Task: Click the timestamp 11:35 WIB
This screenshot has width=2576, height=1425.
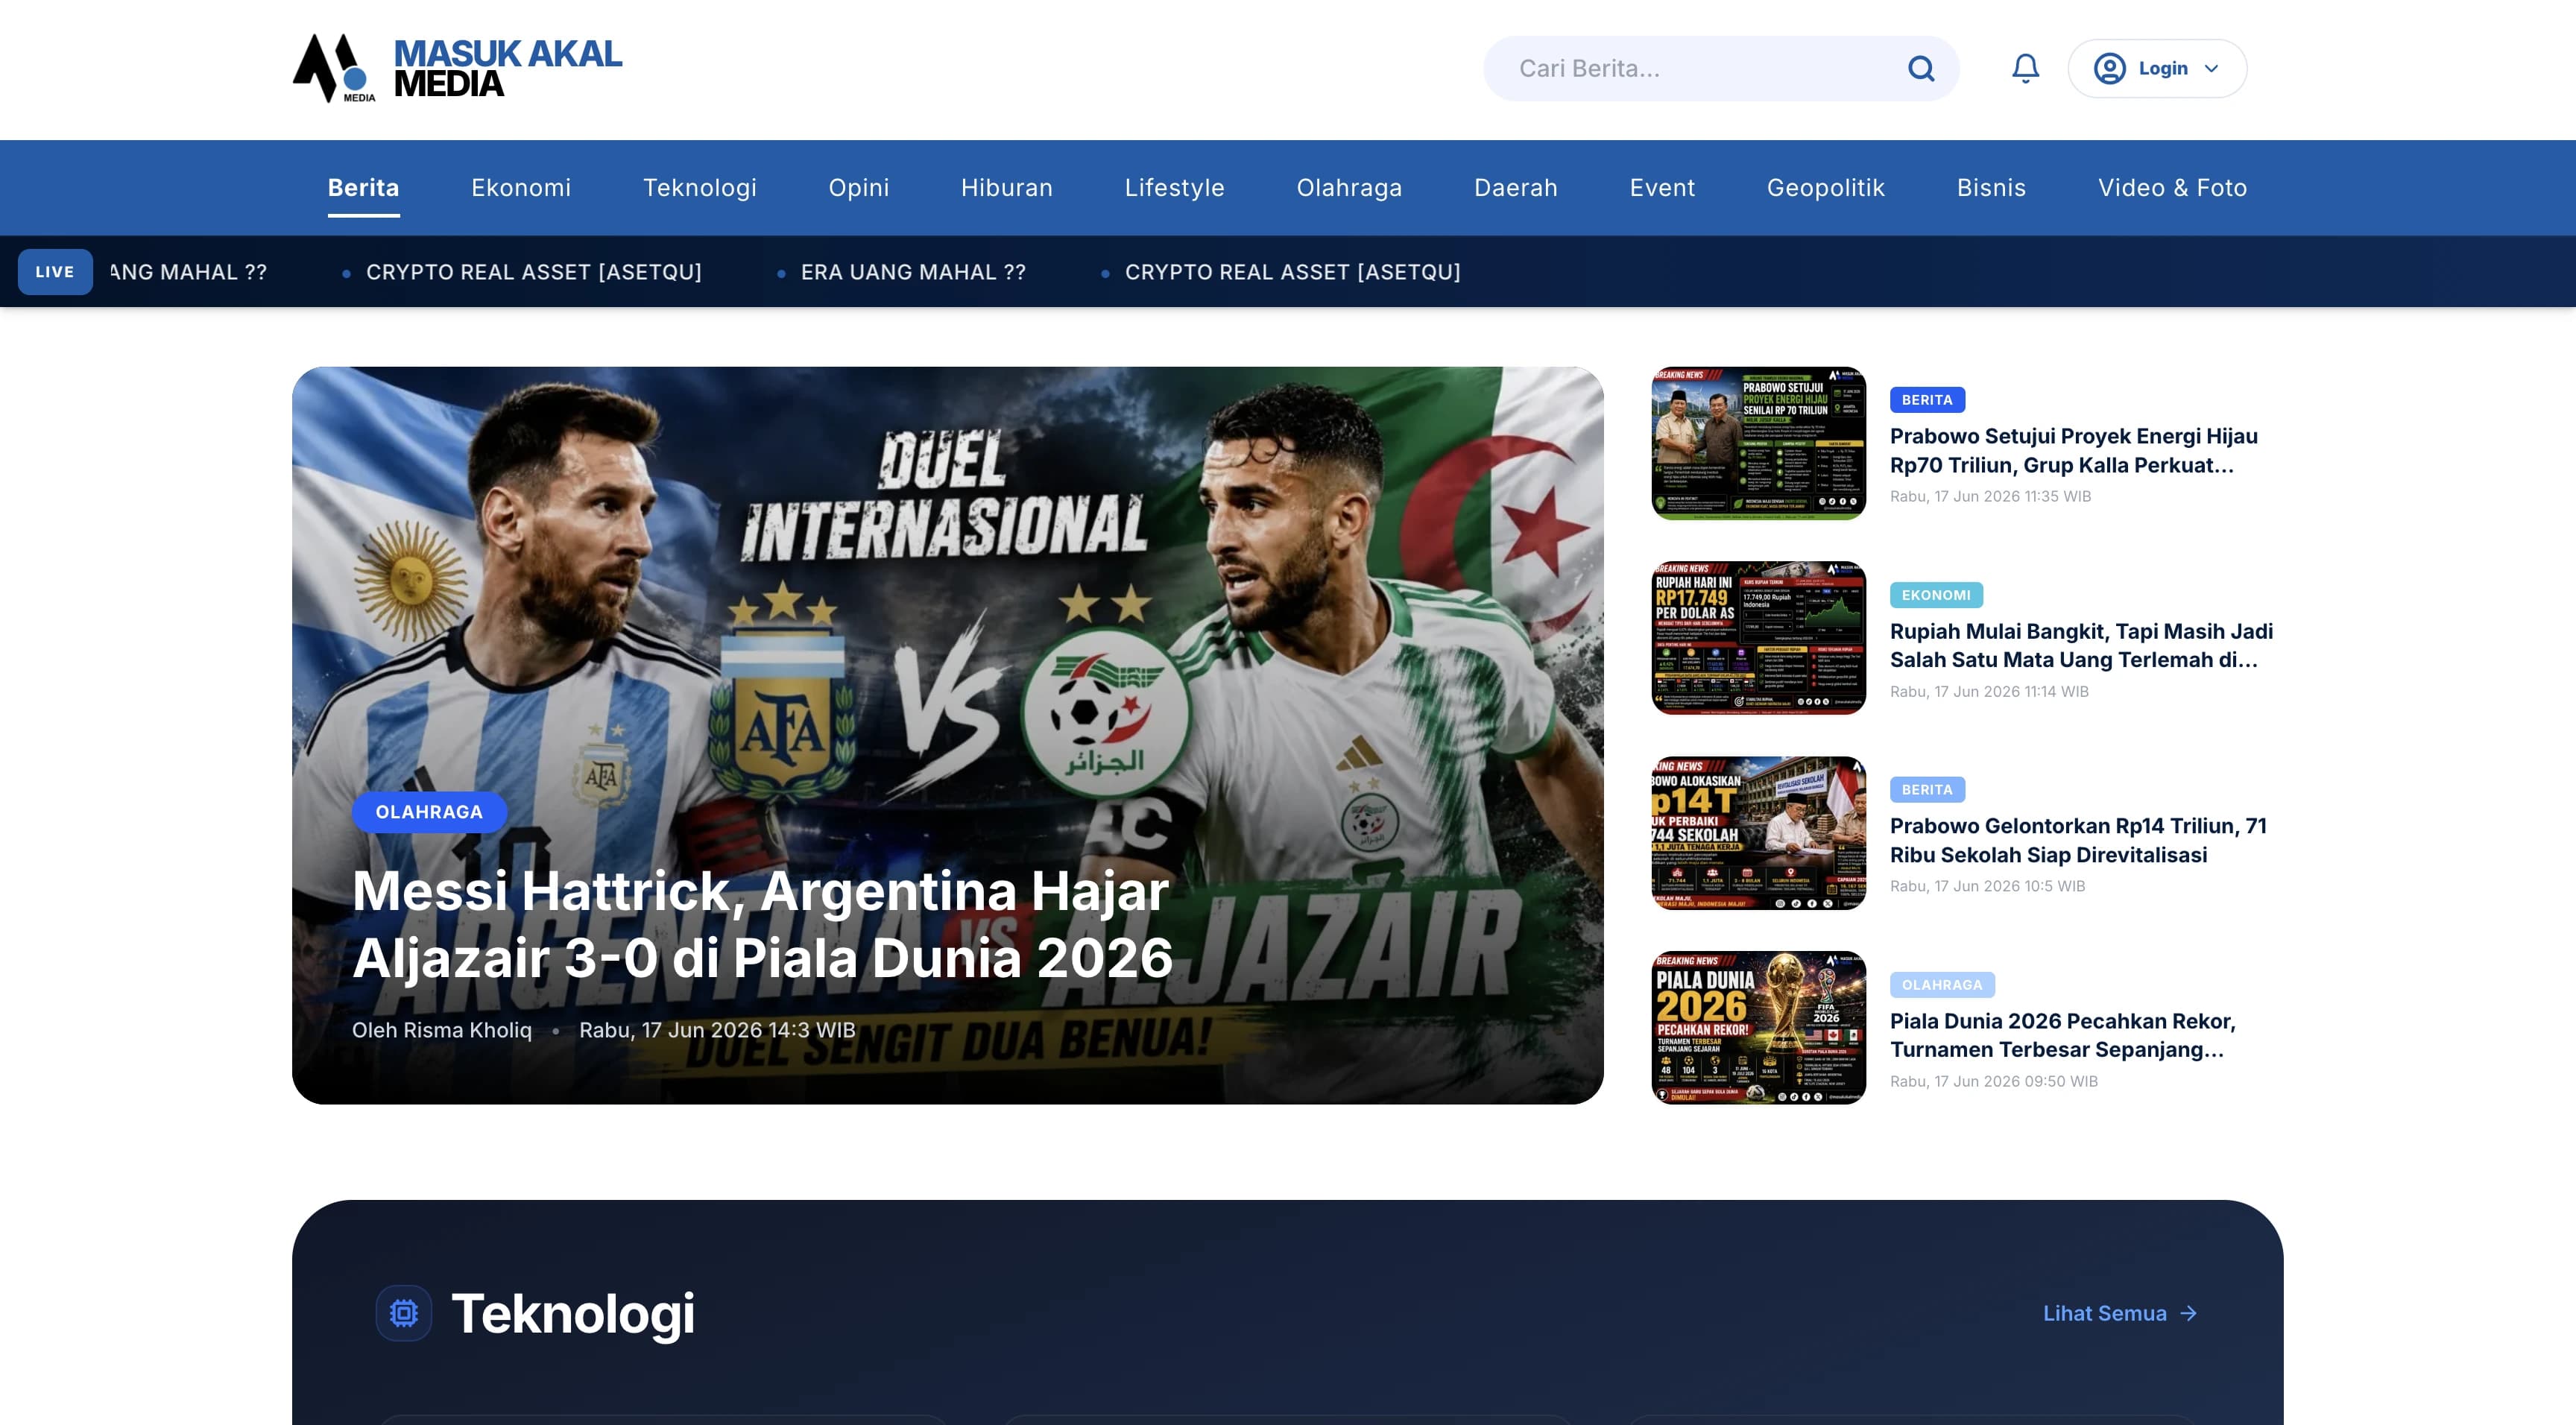Action: pyautogui.click(x=1990, y=496)
